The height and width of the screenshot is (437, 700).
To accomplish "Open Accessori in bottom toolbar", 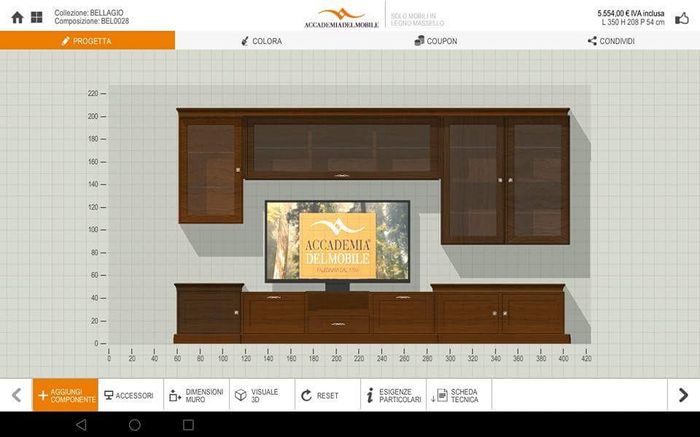I will click(129, 395).
